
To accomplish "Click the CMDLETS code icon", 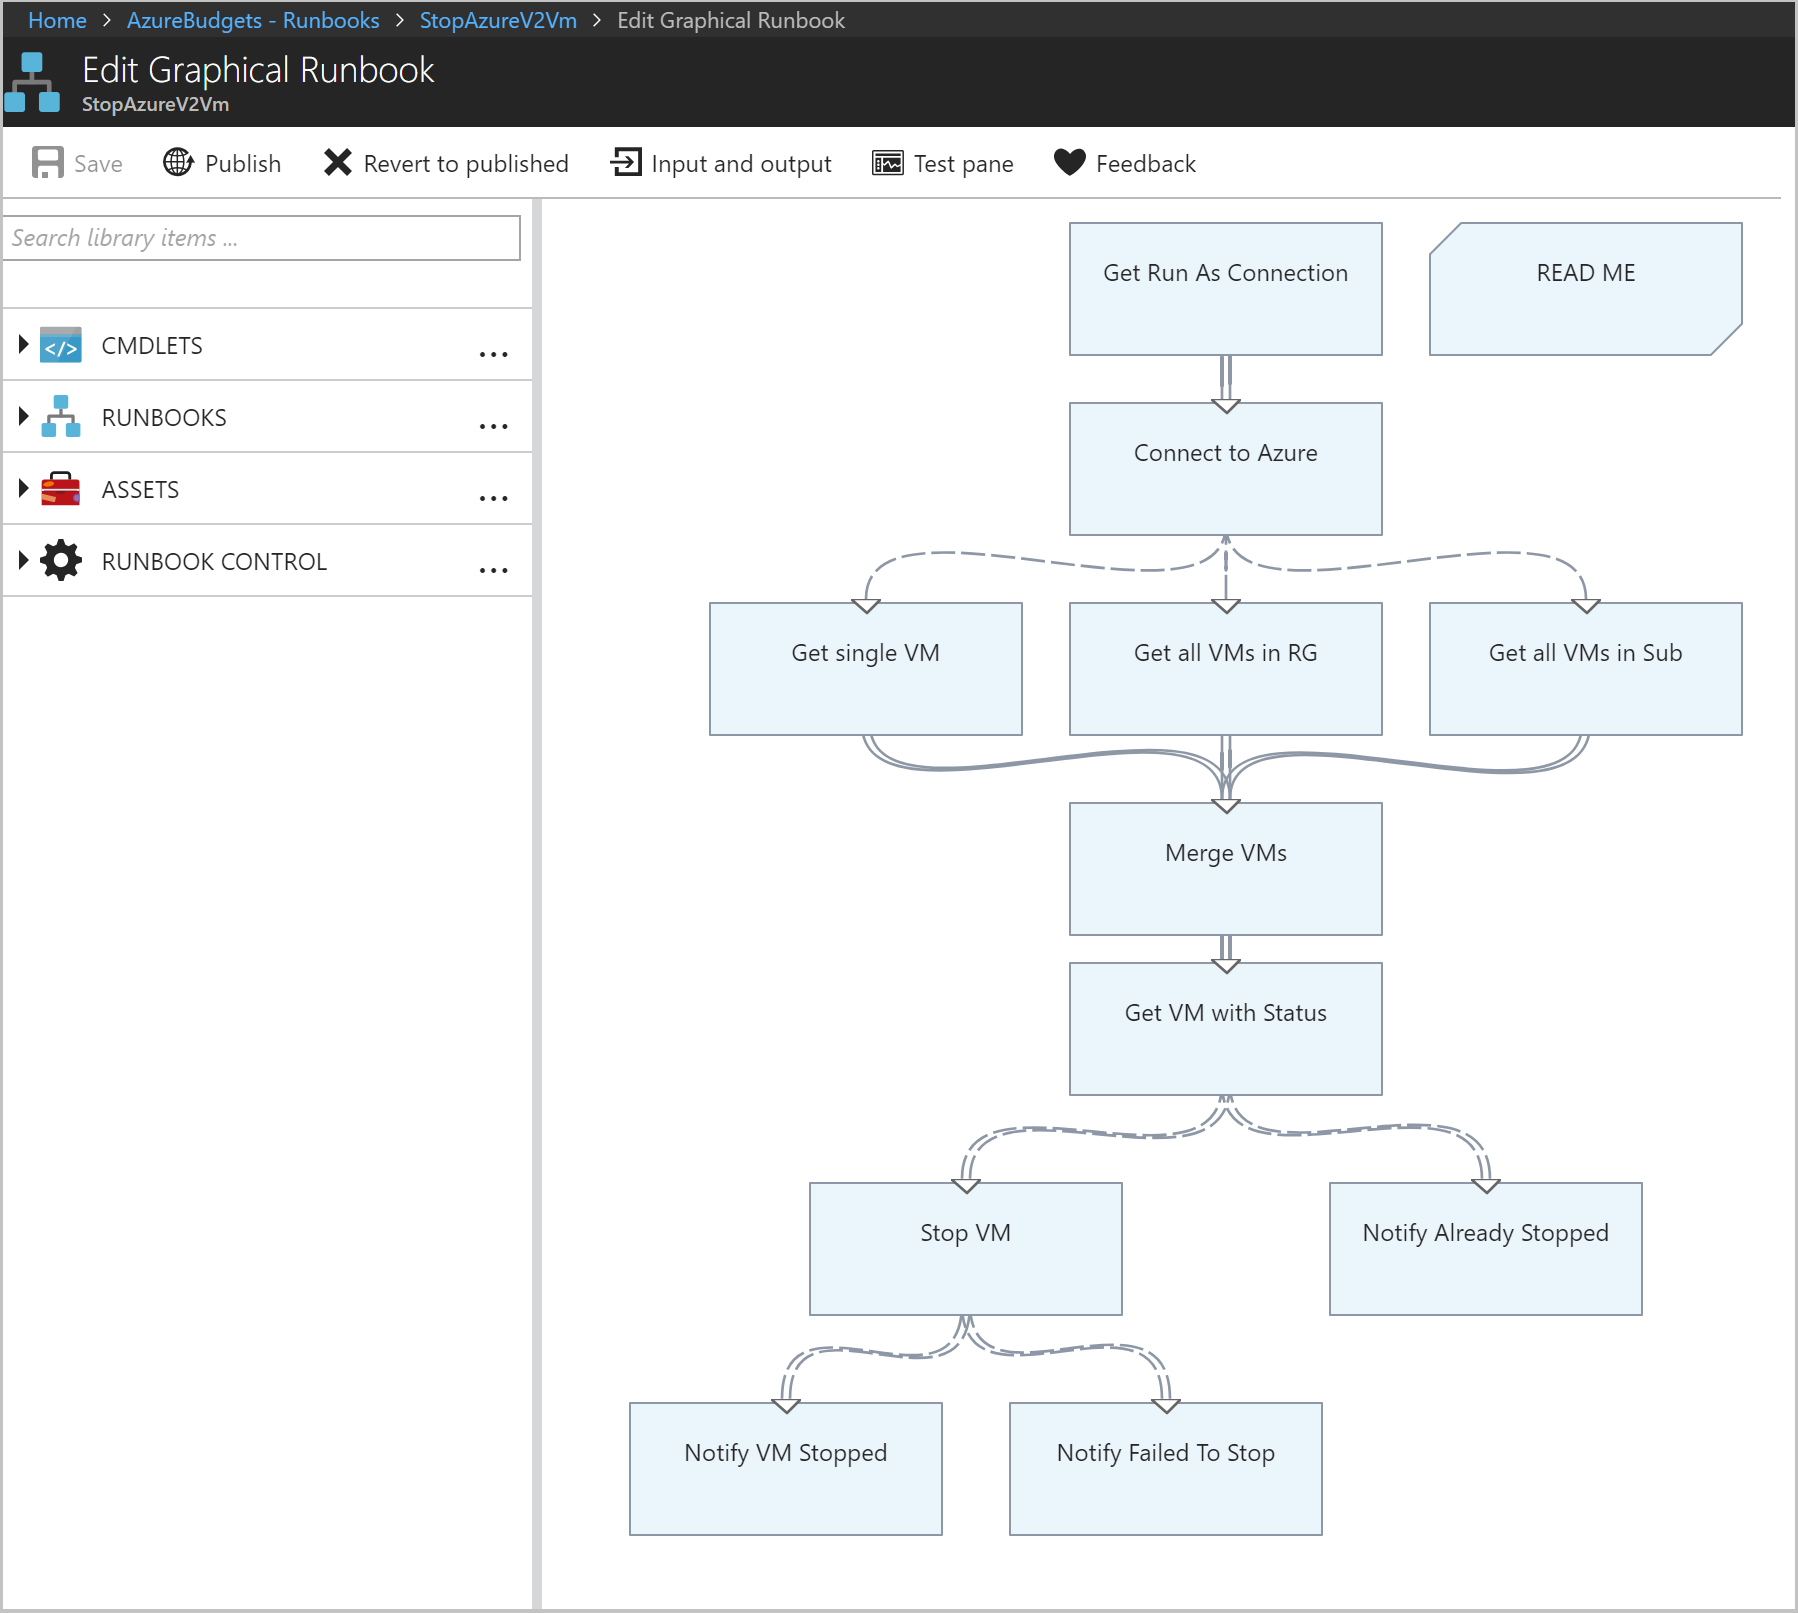I will coord(61,346).
